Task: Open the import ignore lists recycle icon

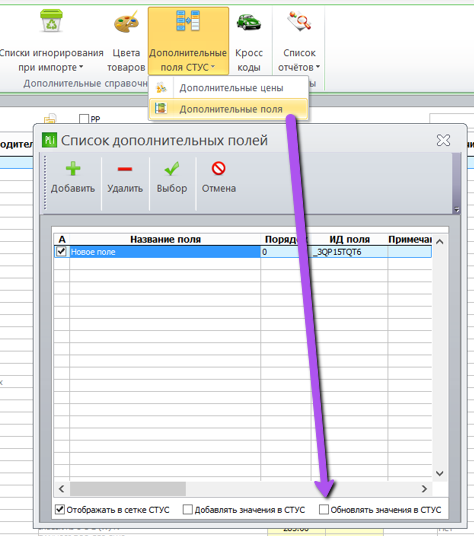Action: tap(51, 21)
